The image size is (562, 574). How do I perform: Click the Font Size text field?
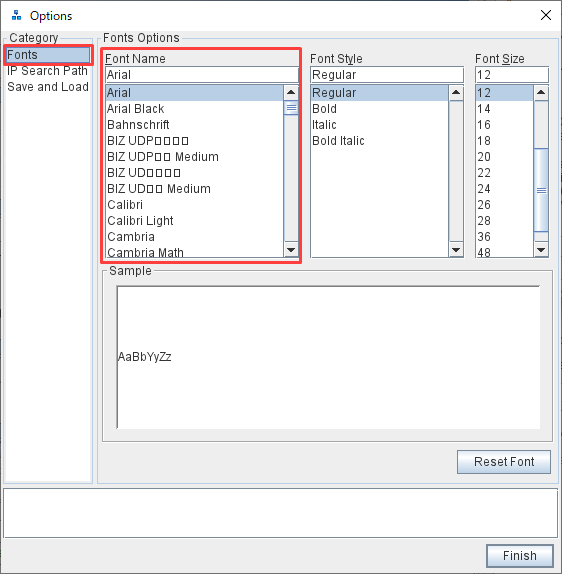pos(512,75)
